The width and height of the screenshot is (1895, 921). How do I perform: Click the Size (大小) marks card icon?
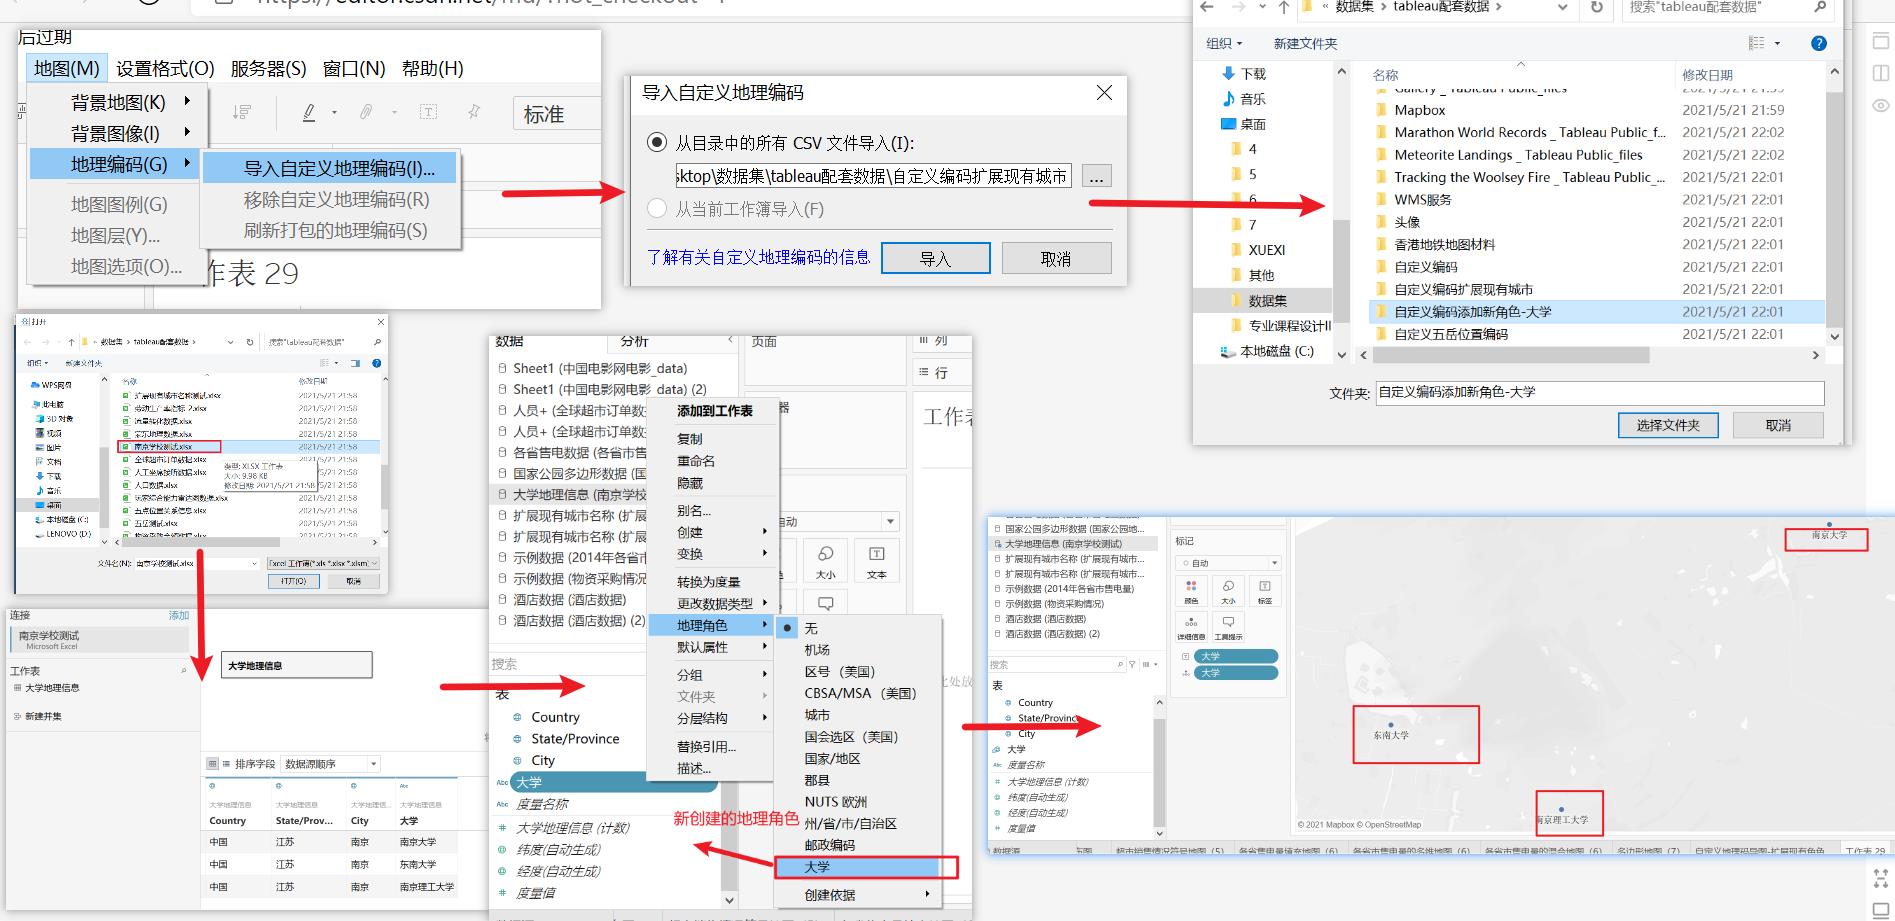tap(826, 560)
